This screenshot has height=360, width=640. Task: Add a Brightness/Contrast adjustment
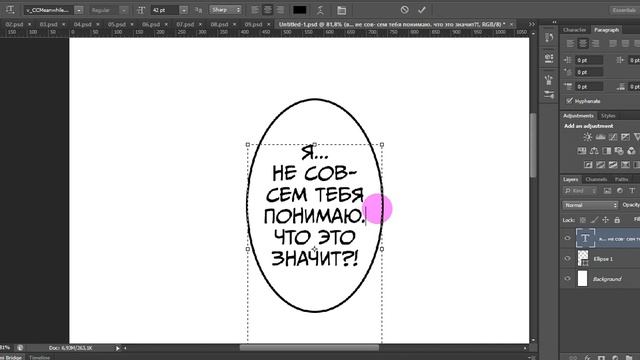[588, 137]
